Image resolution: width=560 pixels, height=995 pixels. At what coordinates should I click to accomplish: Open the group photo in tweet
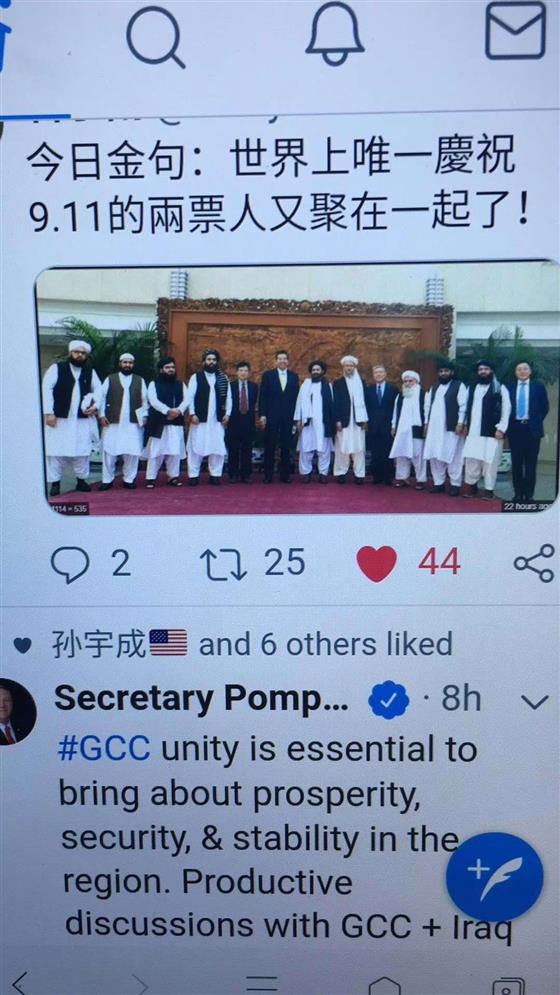point(297,389)
